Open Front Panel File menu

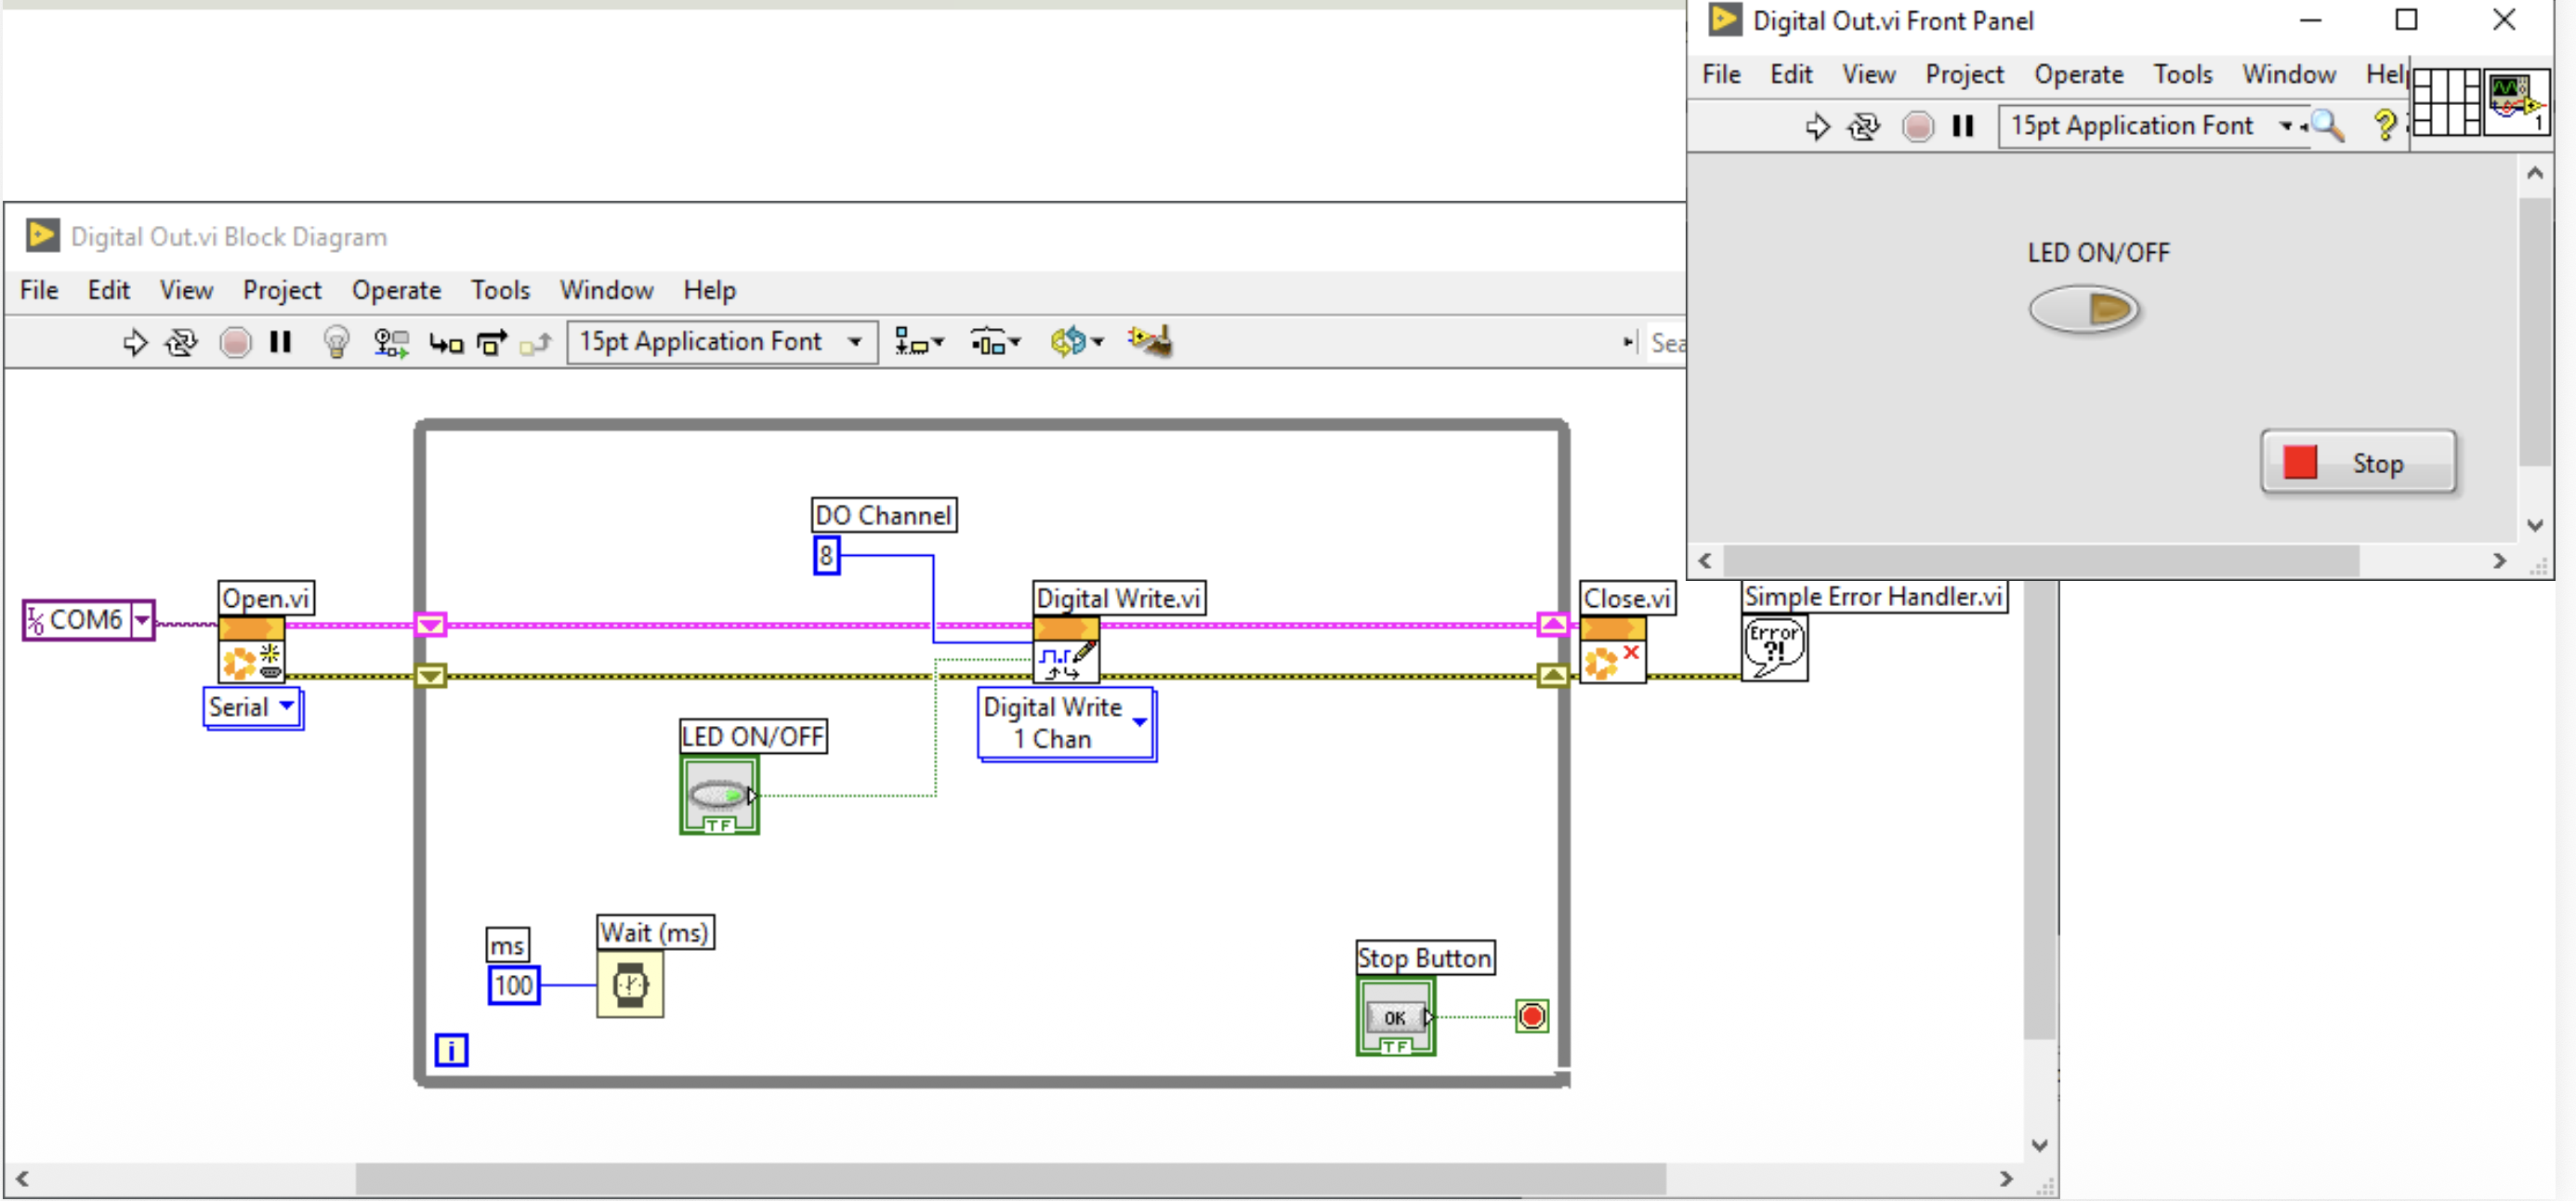coord(1721,74)
